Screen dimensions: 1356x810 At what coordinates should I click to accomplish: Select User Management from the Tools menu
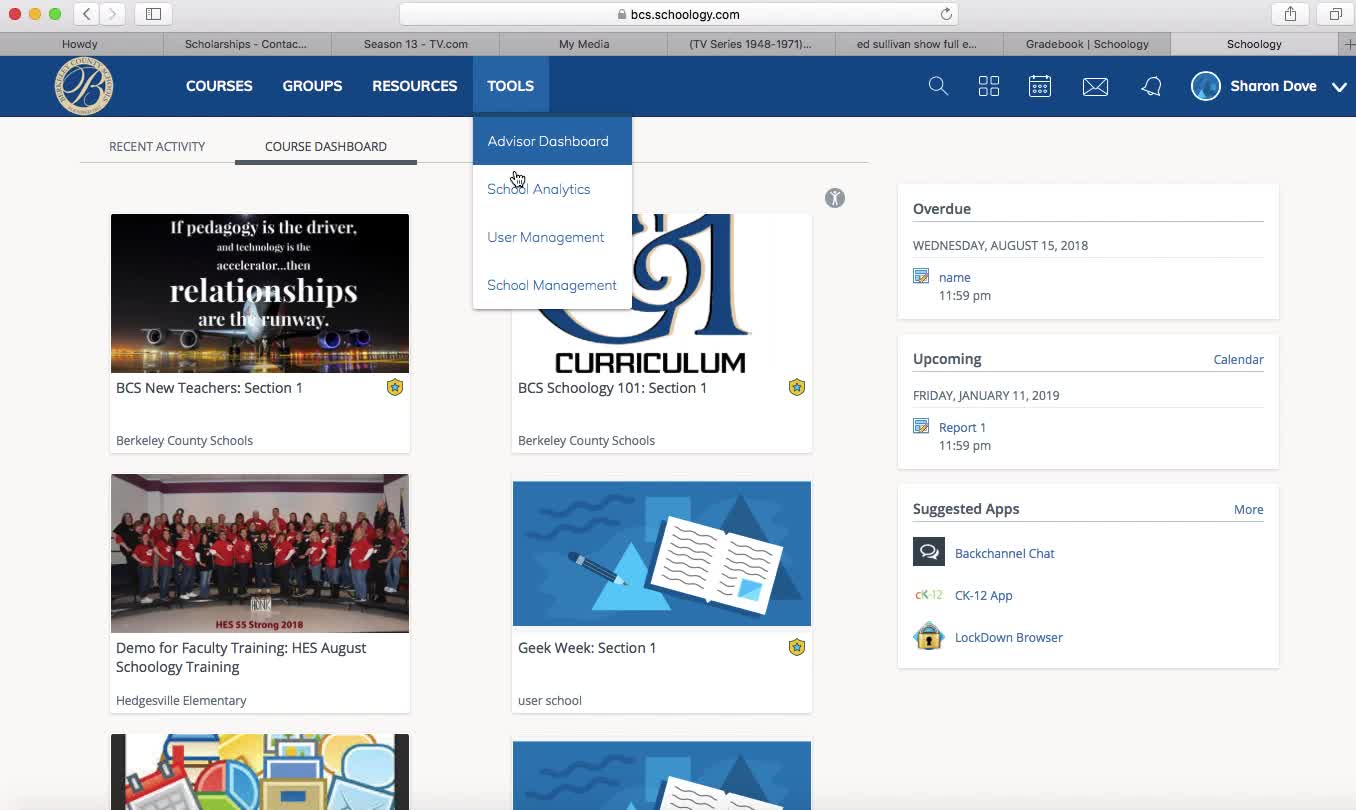point(552,237)
